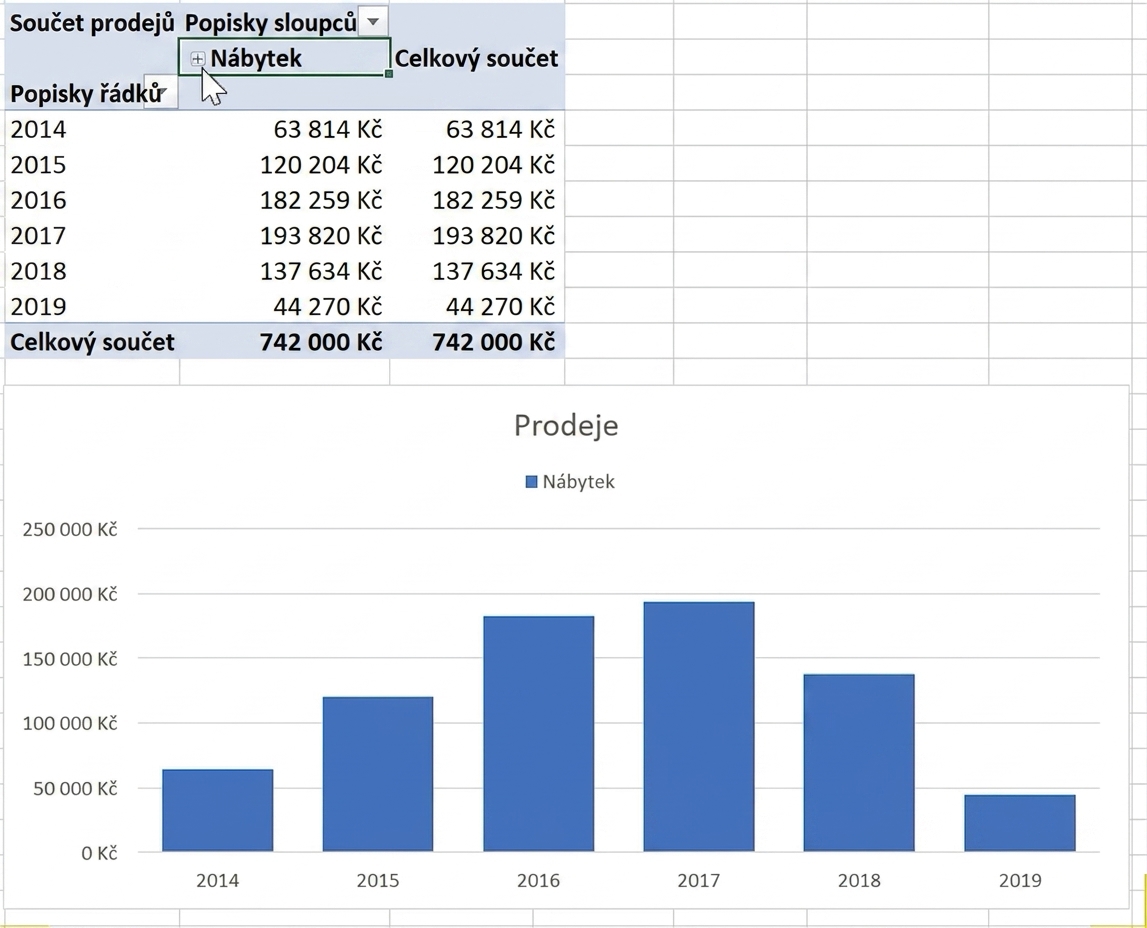This screenshot has height=928, width=1147.
Task: Open the Popisky řádků filter dropdown
Action: pos(160,92)
